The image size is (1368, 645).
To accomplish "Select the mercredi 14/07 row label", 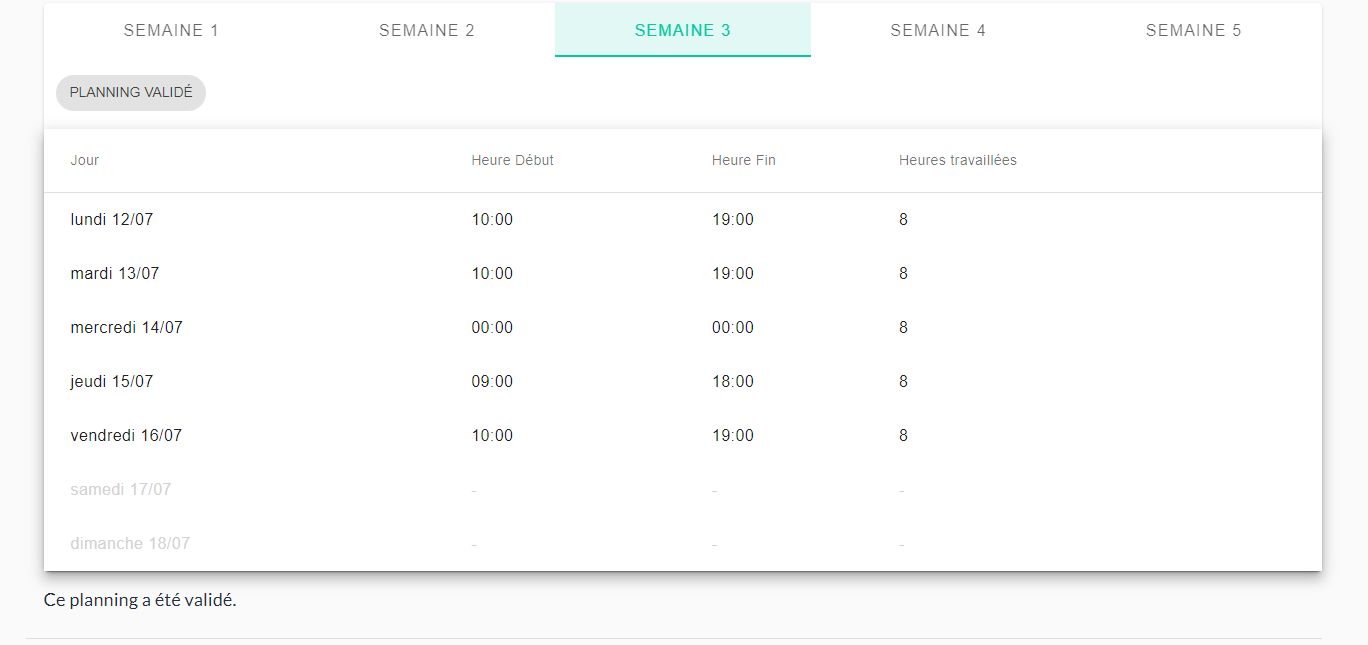I will click(x=127, y=327).
